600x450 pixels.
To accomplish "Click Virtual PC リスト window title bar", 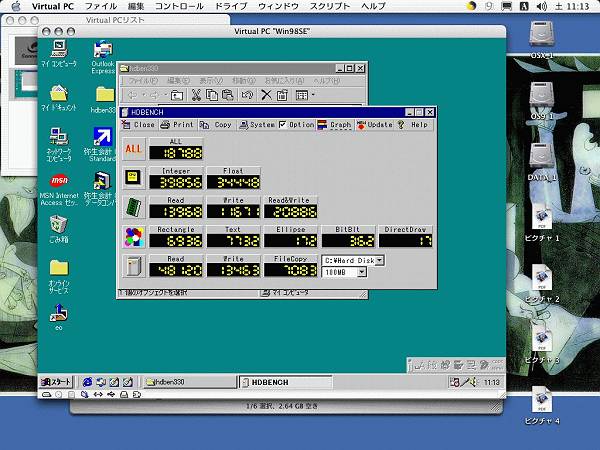I will (115, 20).
